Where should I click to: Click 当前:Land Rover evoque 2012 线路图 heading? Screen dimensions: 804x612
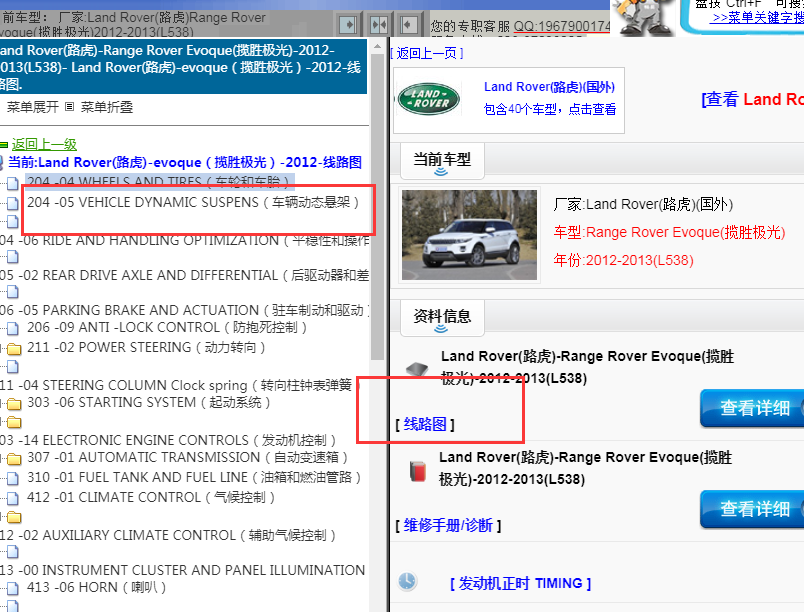tap(185, 162)
